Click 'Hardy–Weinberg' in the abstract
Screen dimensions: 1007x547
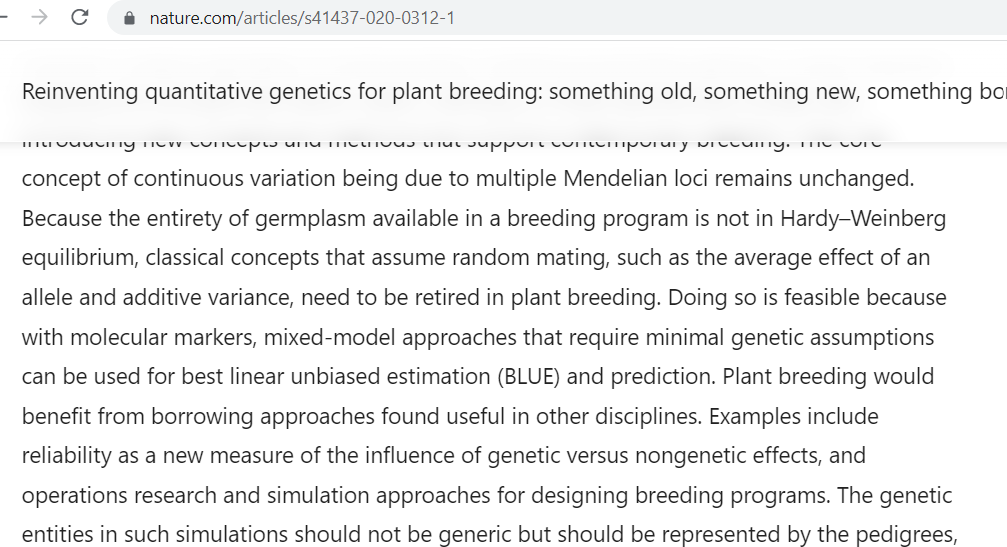(863, 219)
